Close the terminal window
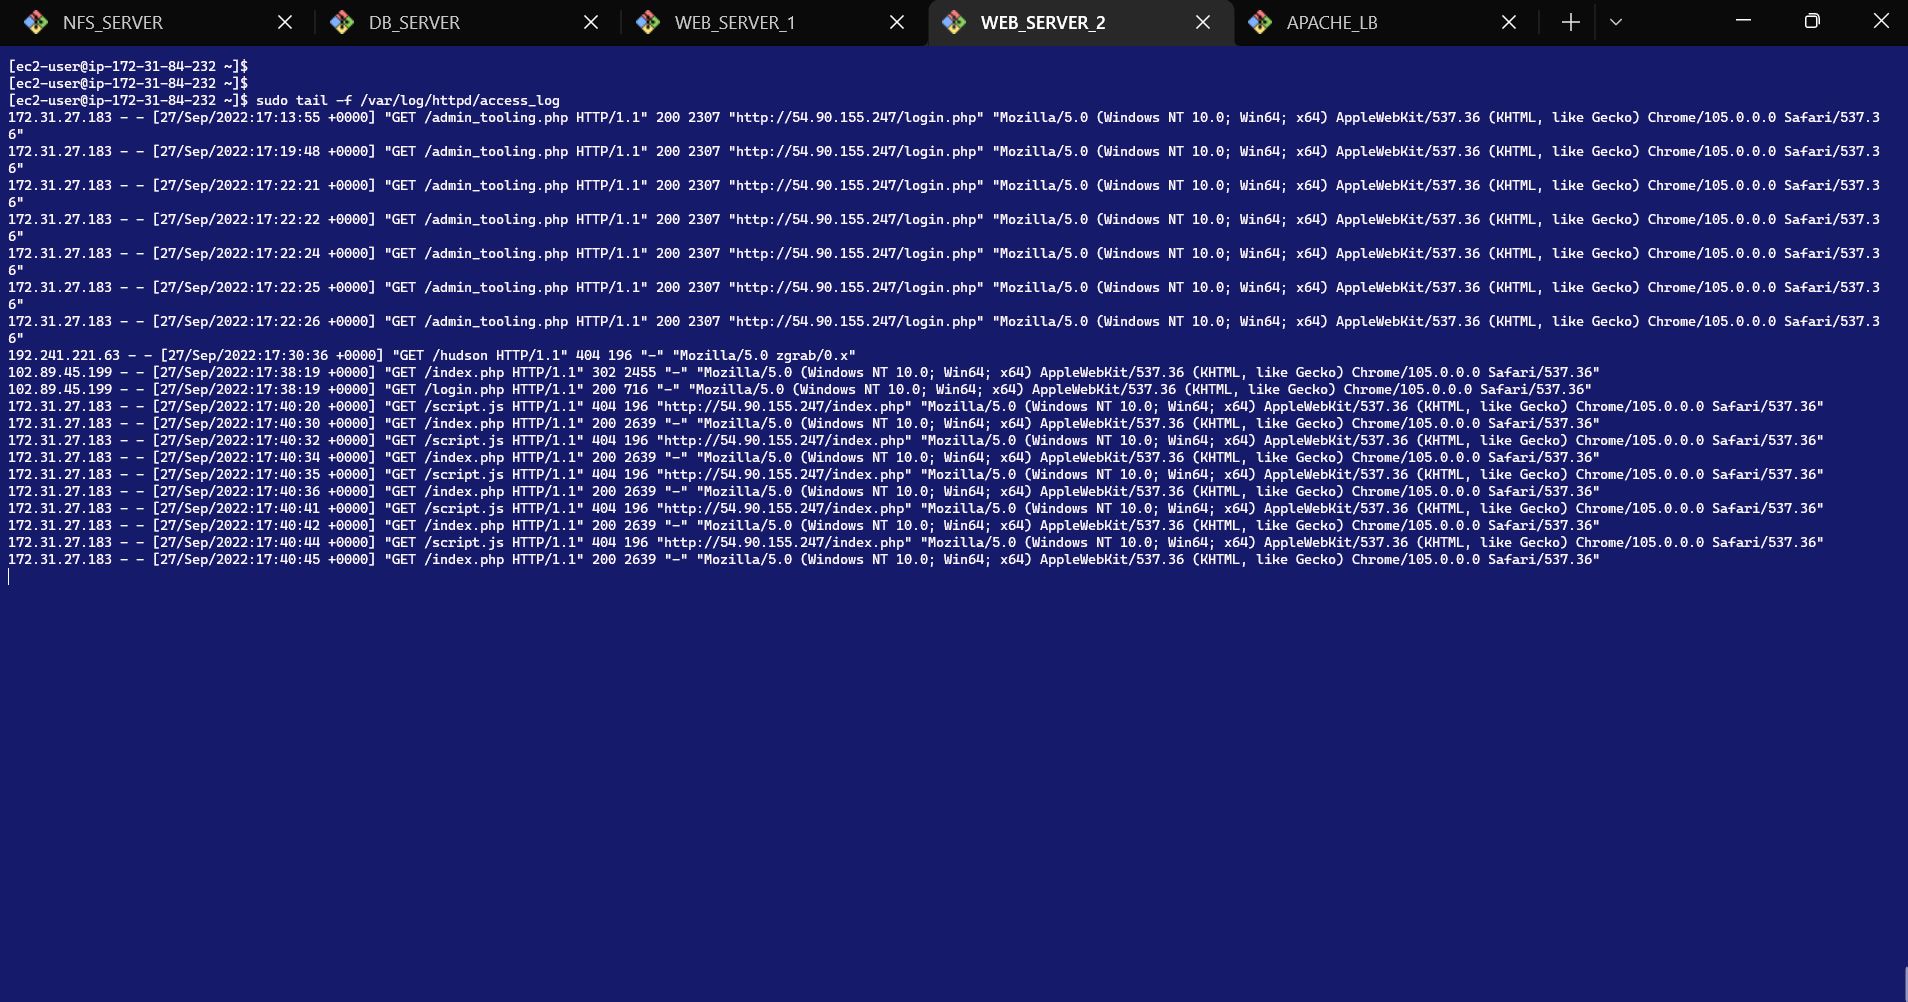Image resolution: width=1908 pixels, height=1002 pixels. (1880, 21)
